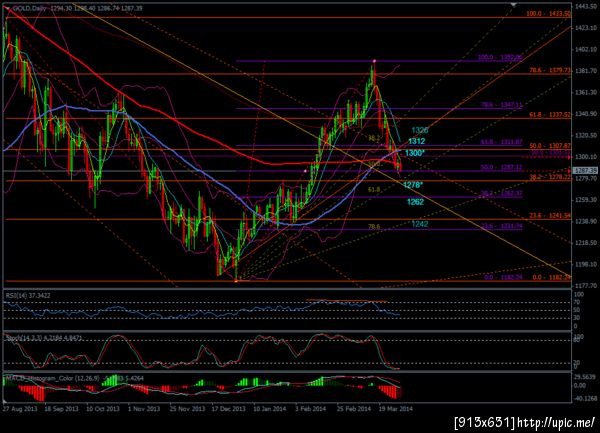Click the 1402.10 price scale value

(x=586, y=49)
